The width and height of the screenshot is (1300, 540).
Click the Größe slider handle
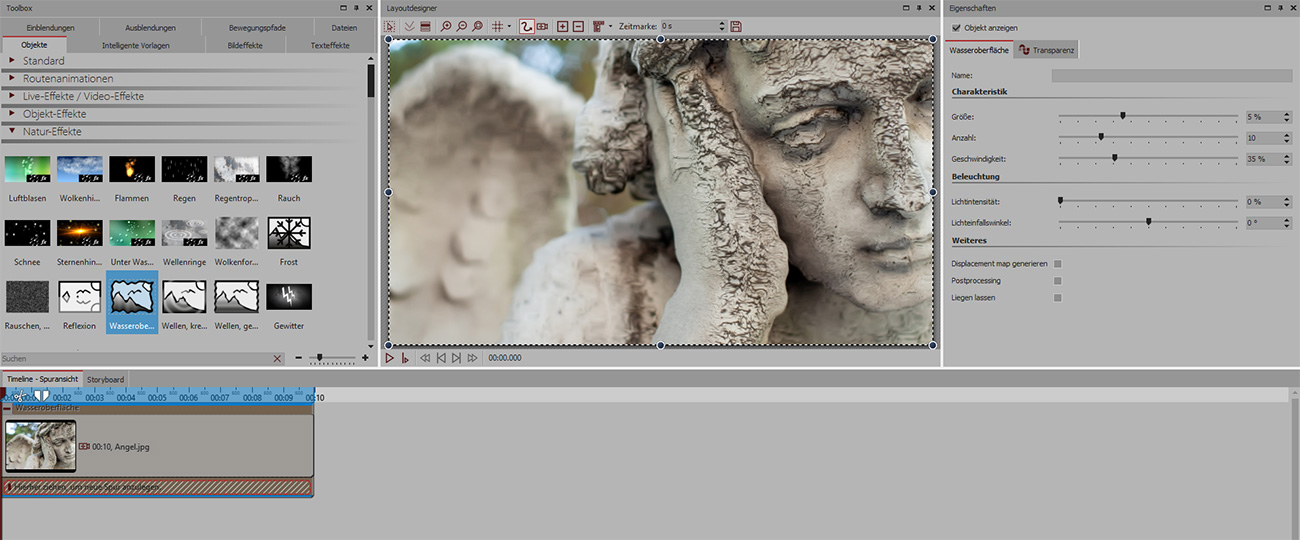coord(1123,116)
